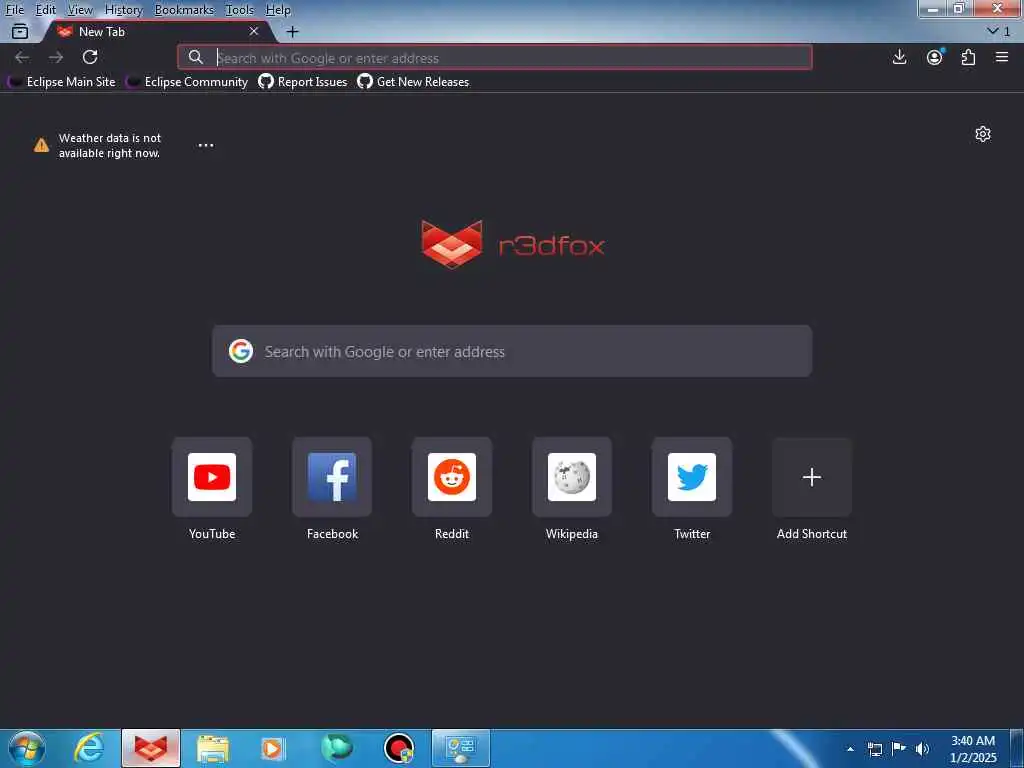Open Eclipse Main Site bookmark

point(61,82)
